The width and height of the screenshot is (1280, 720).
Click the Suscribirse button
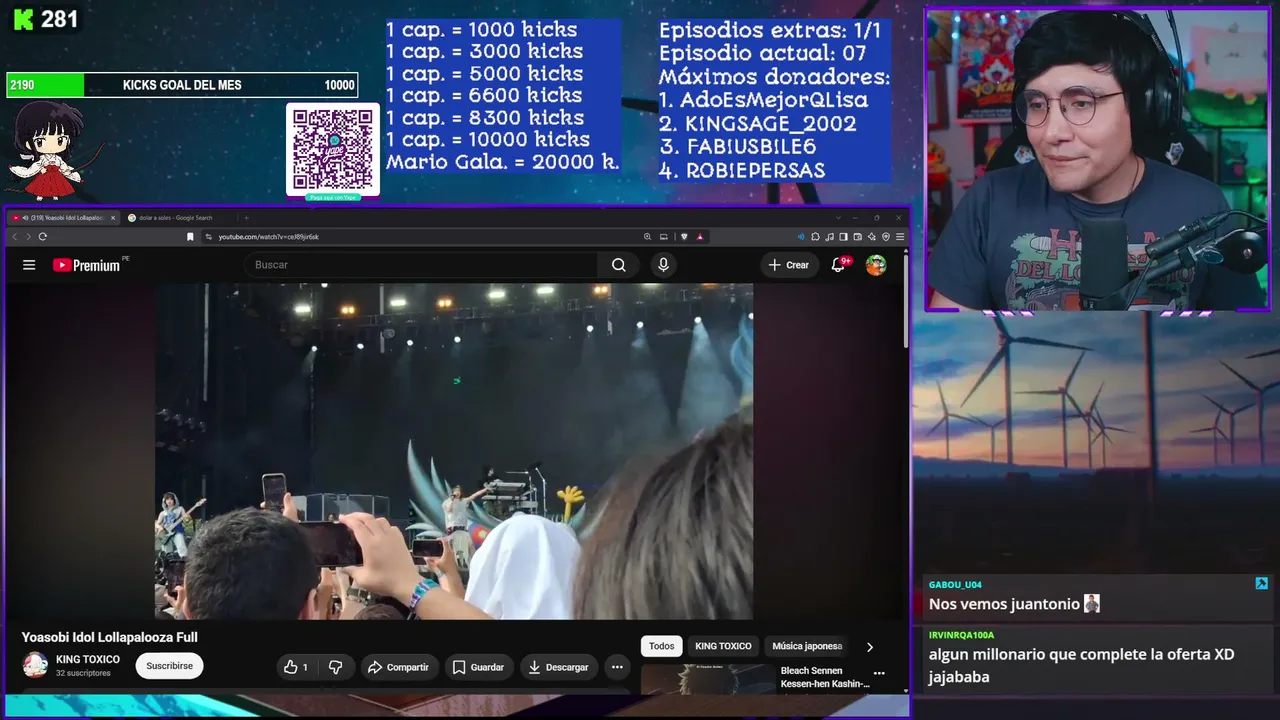(x=170, y=666)
